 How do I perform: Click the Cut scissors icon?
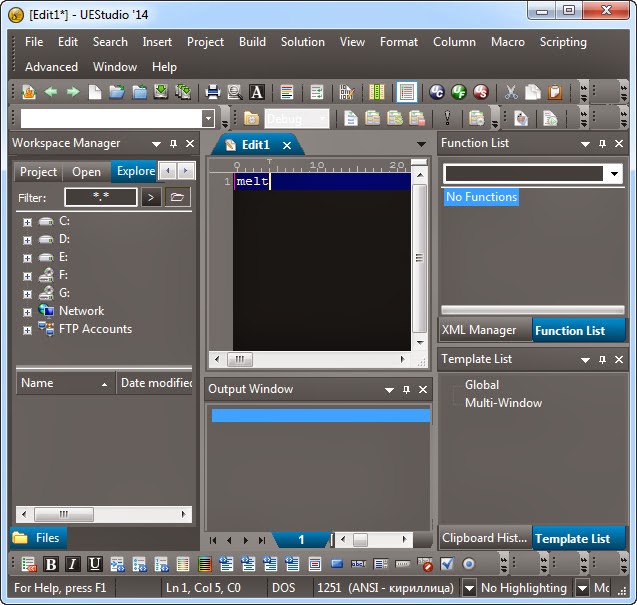pyautogui.click(x=511, y=92)
